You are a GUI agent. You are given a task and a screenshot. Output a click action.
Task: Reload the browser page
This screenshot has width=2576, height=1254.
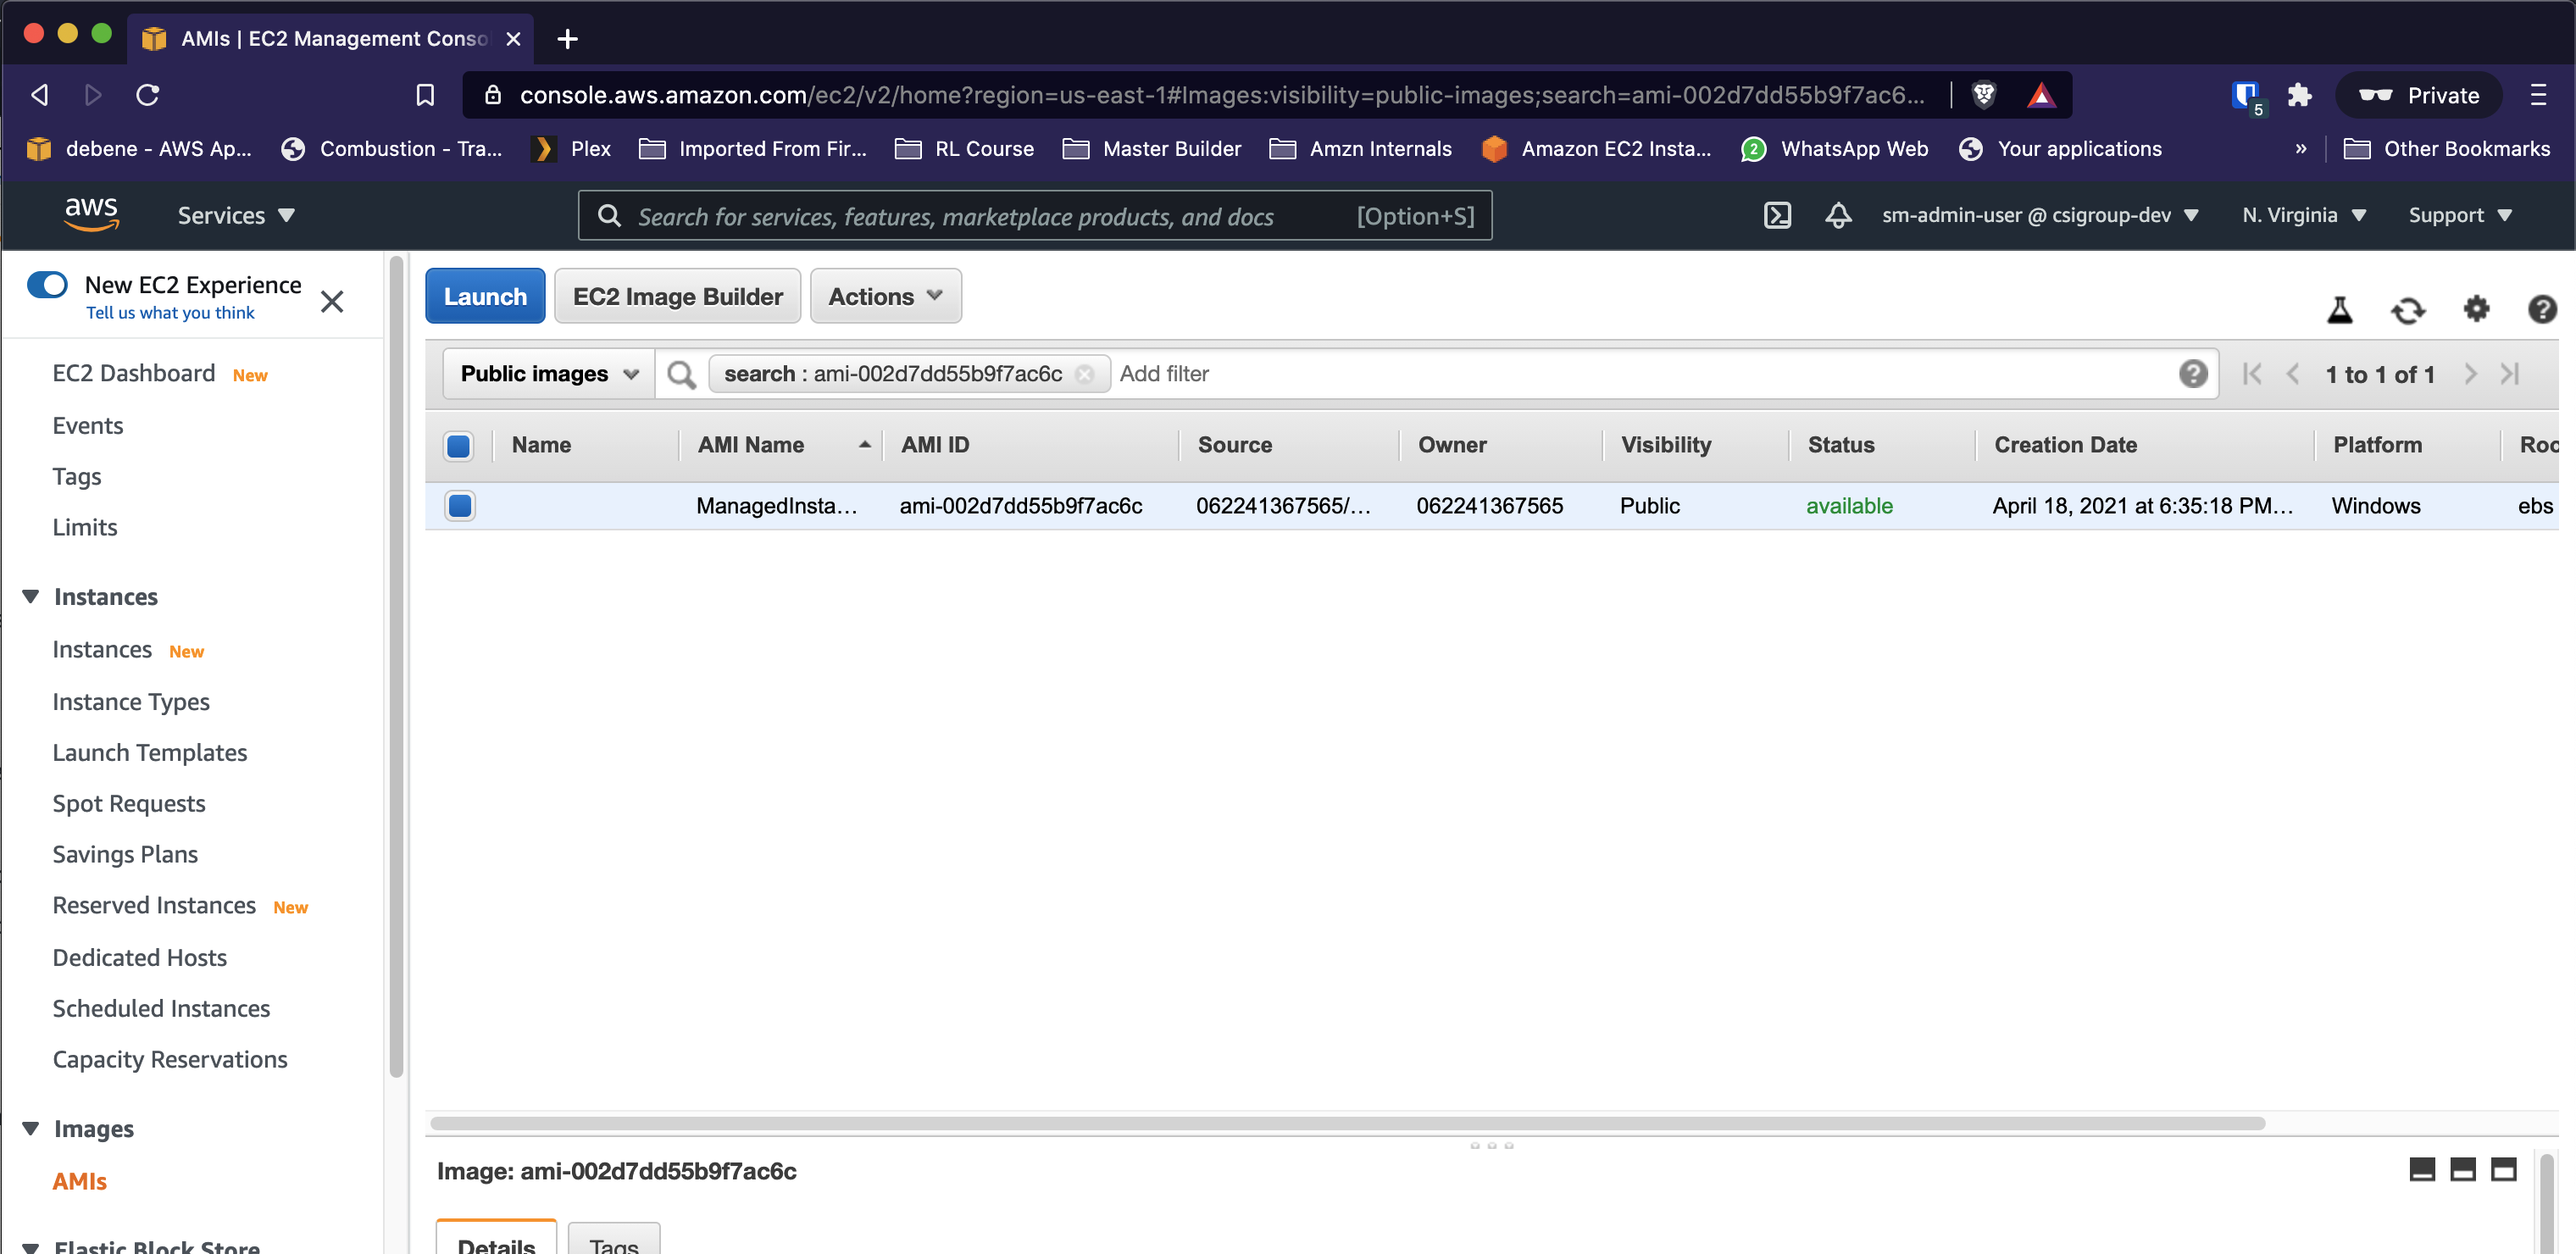pos(148,95)
